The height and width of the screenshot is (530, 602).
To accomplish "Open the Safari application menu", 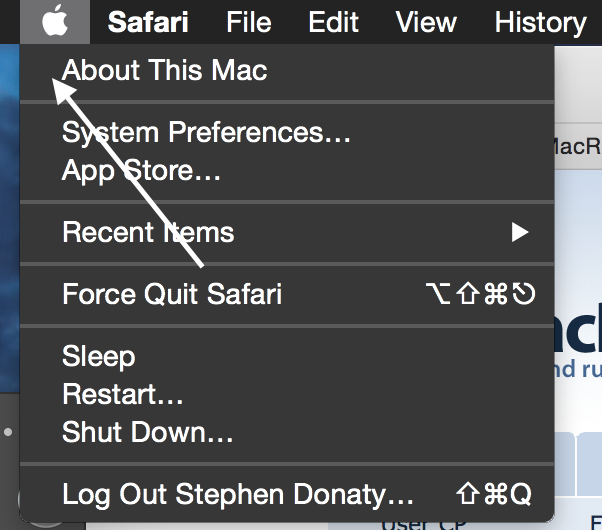I will [148, 22].
